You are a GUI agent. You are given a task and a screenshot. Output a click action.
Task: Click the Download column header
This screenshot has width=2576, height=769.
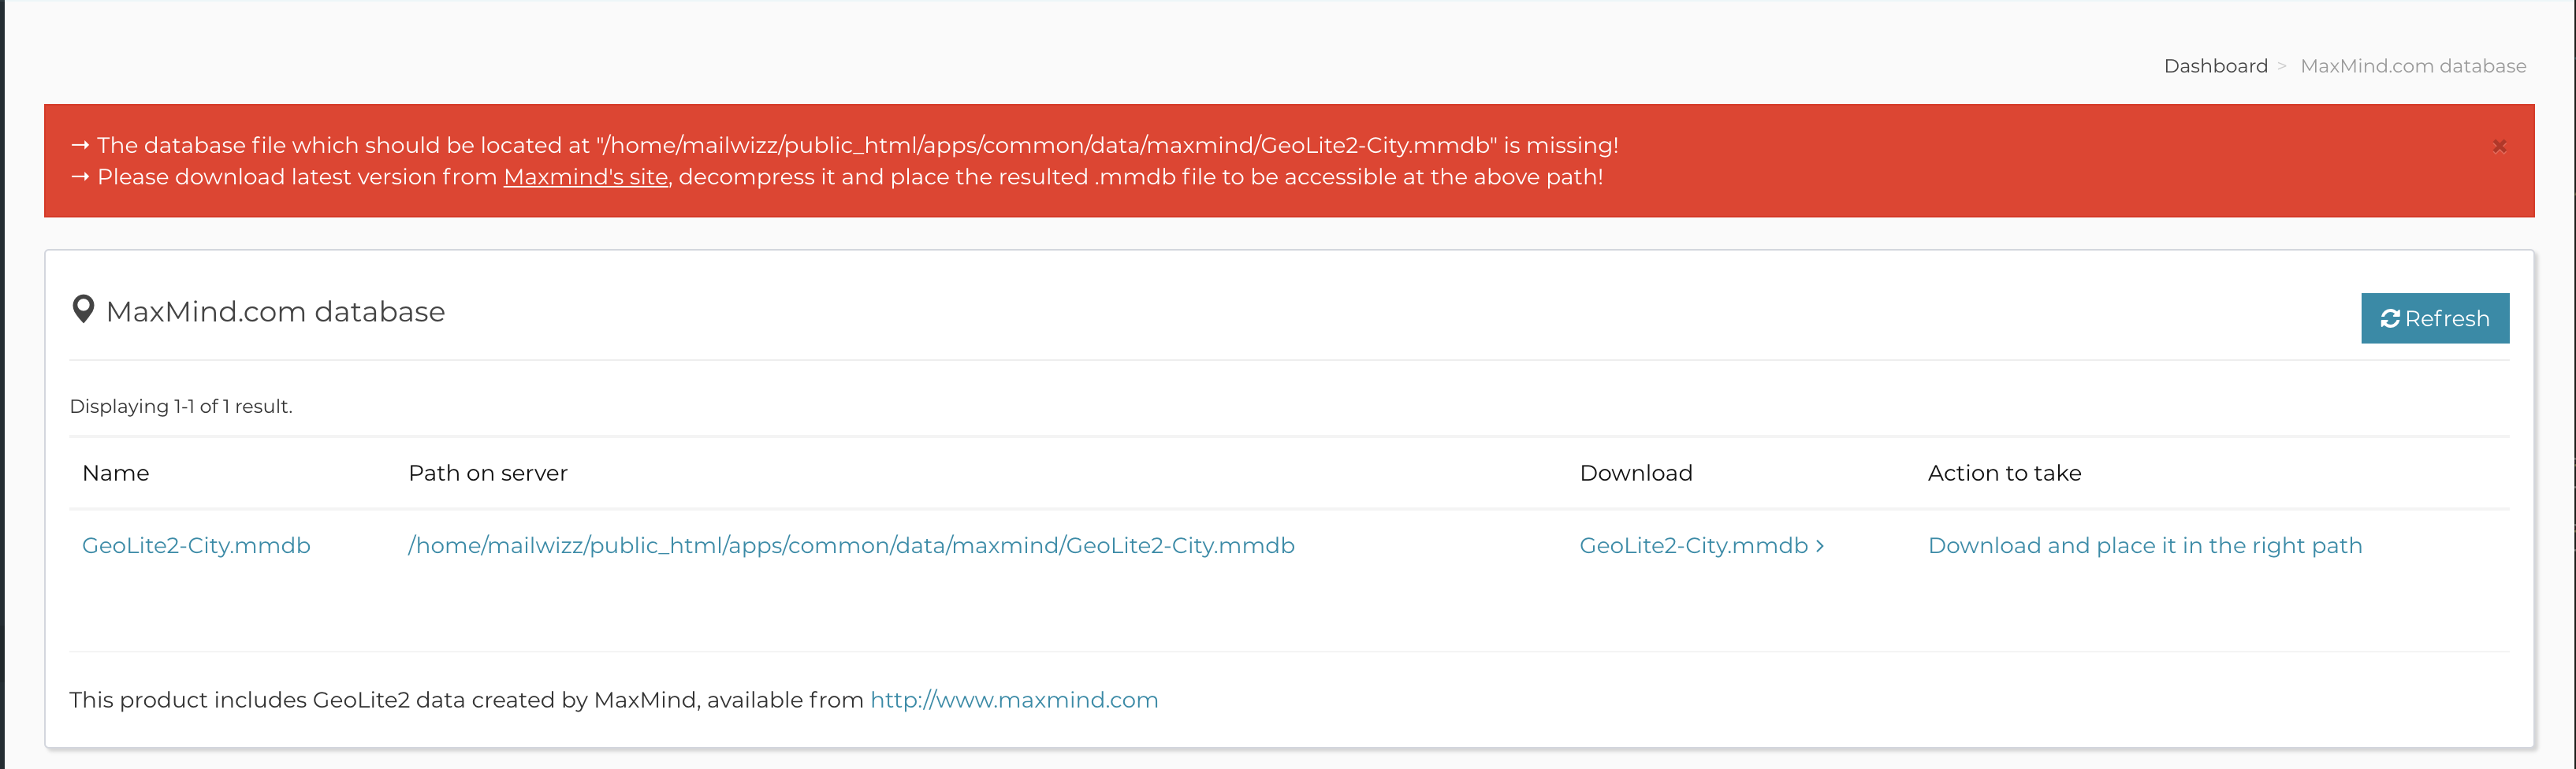pyautogui.click(x=1636, y=473)
